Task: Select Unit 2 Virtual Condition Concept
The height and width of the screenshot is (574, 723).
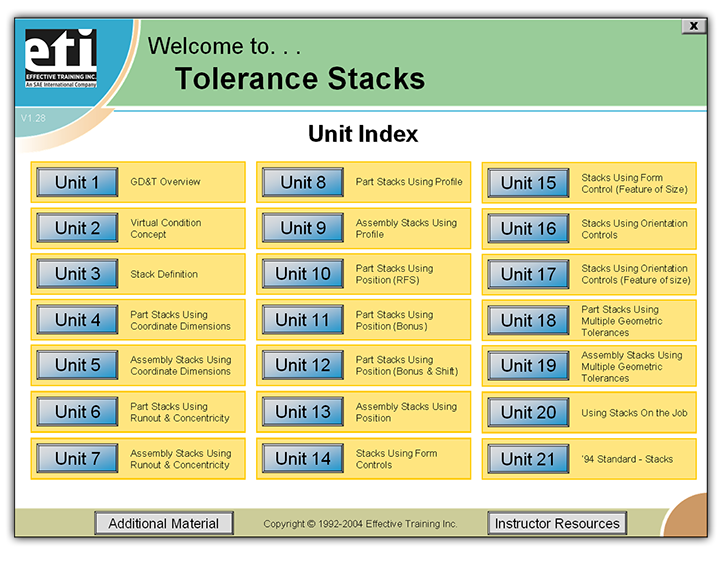Action: click(77, 228)
